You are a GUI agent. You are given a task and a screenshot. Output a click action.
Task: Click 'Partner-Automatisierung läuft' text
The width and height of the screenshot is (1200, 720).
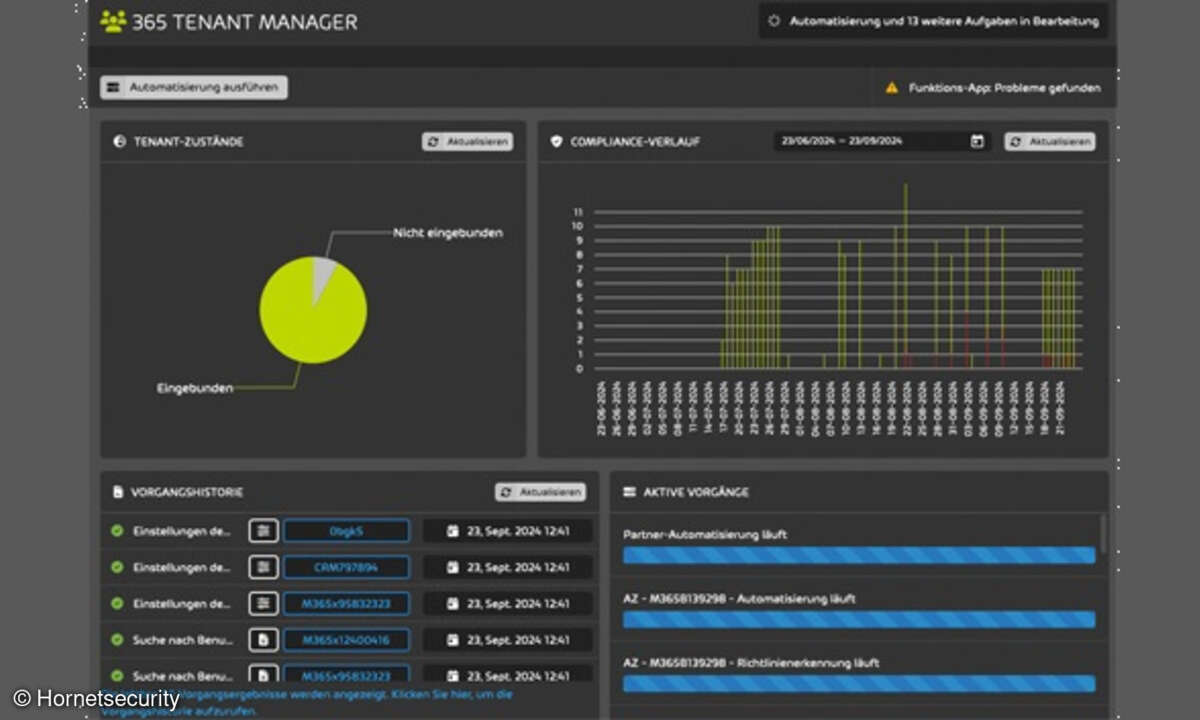(705, 535)
